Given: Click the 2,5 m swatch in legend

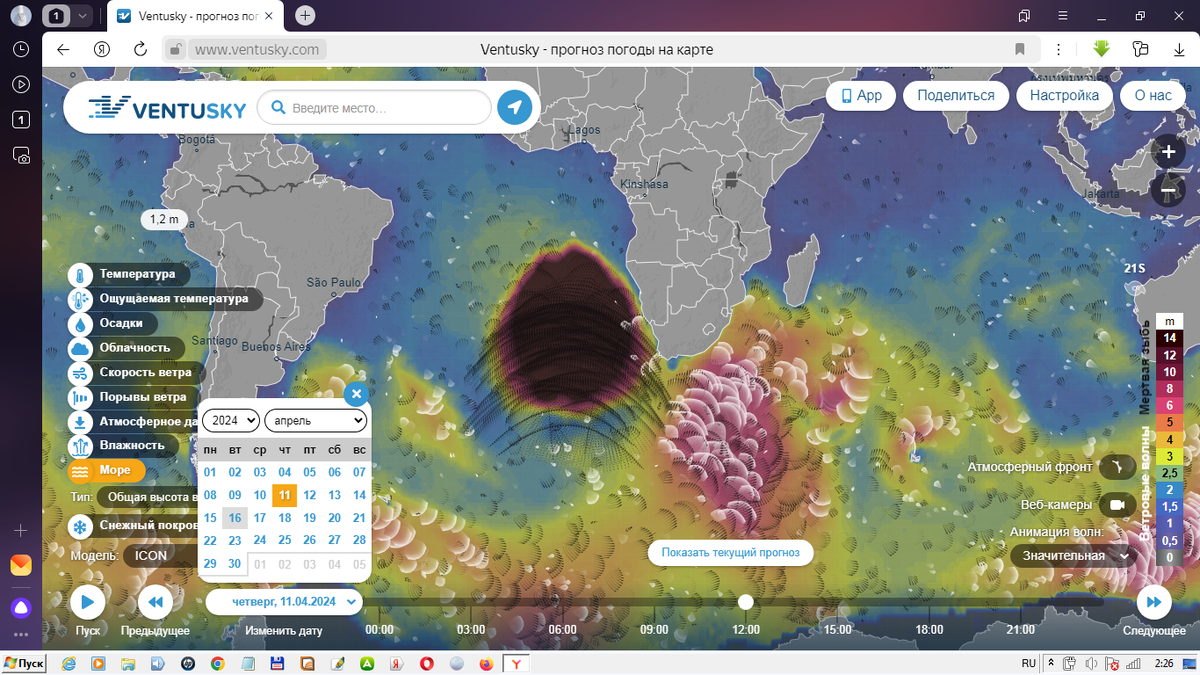Looking at the screenshot, I should click(1169, 473).
